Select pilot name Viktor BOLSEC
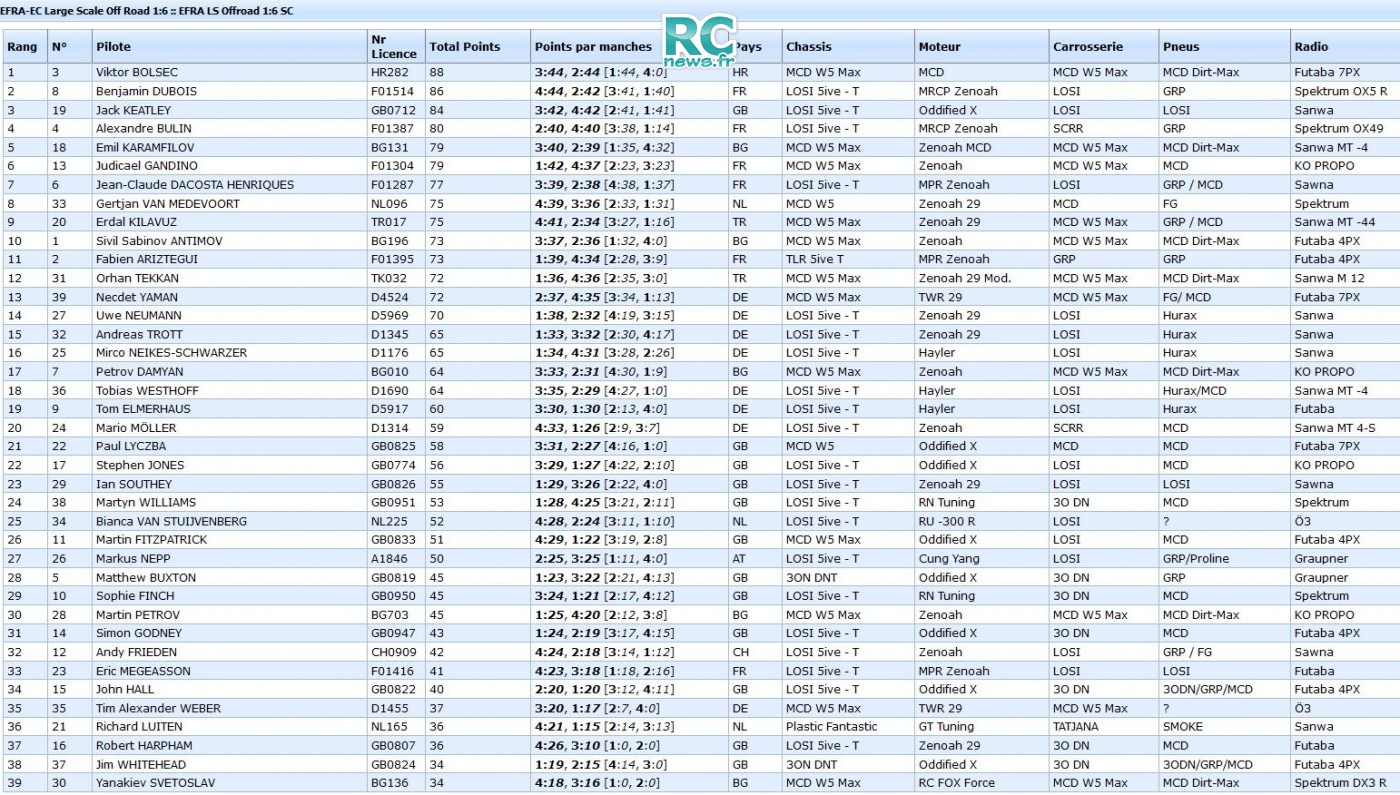This screenshot has width=1400, height=795. point(136,73)
